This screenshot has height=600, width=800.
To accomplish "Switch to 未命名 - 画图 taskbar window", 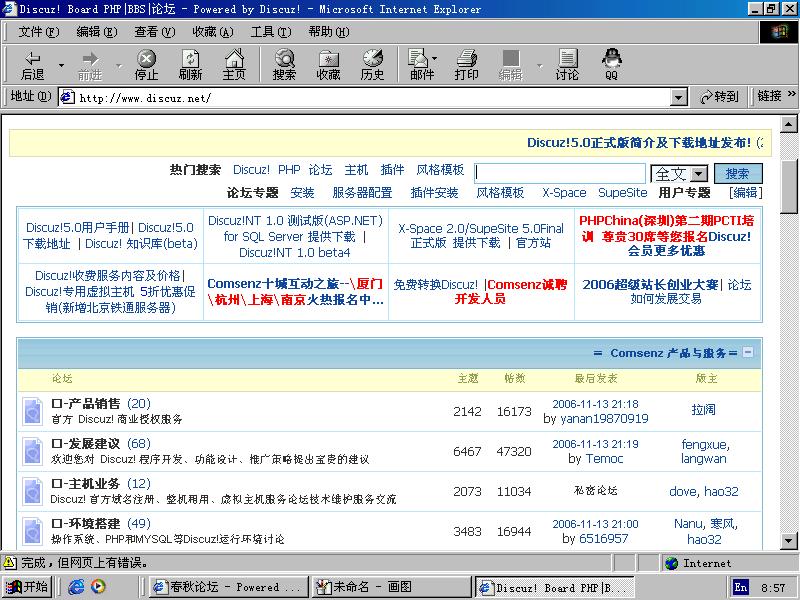I will point(390,587).
